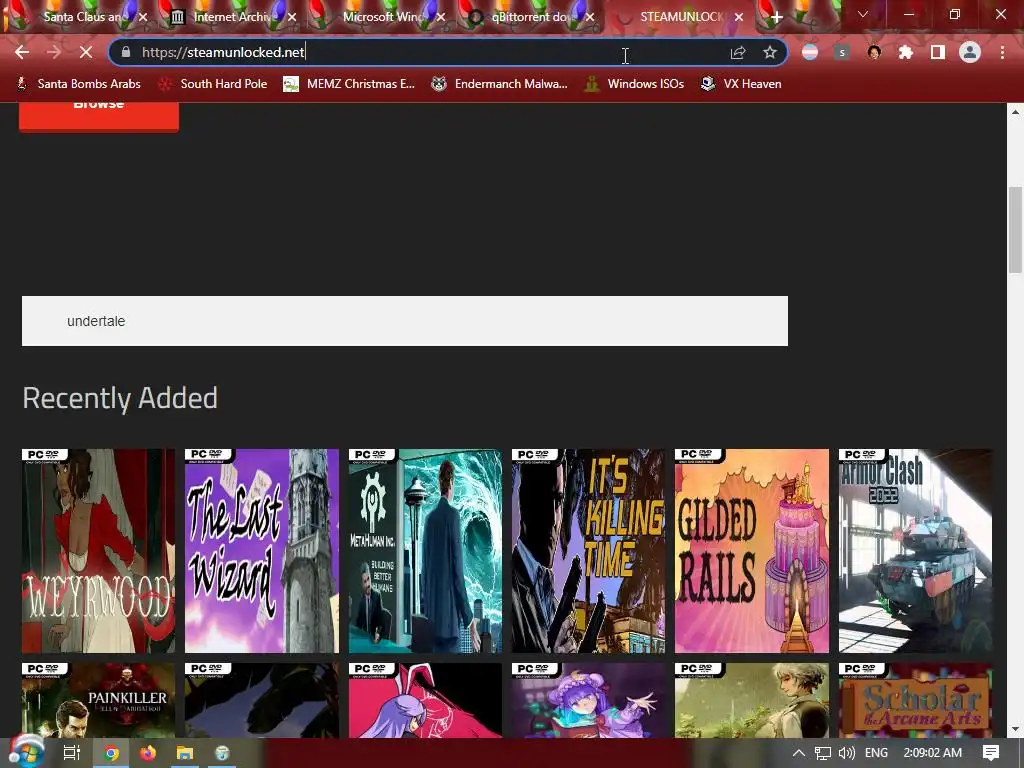Screen dimensions: 1024x768
Task: Open the Windows ISOs bookmark
Action: 634,84
